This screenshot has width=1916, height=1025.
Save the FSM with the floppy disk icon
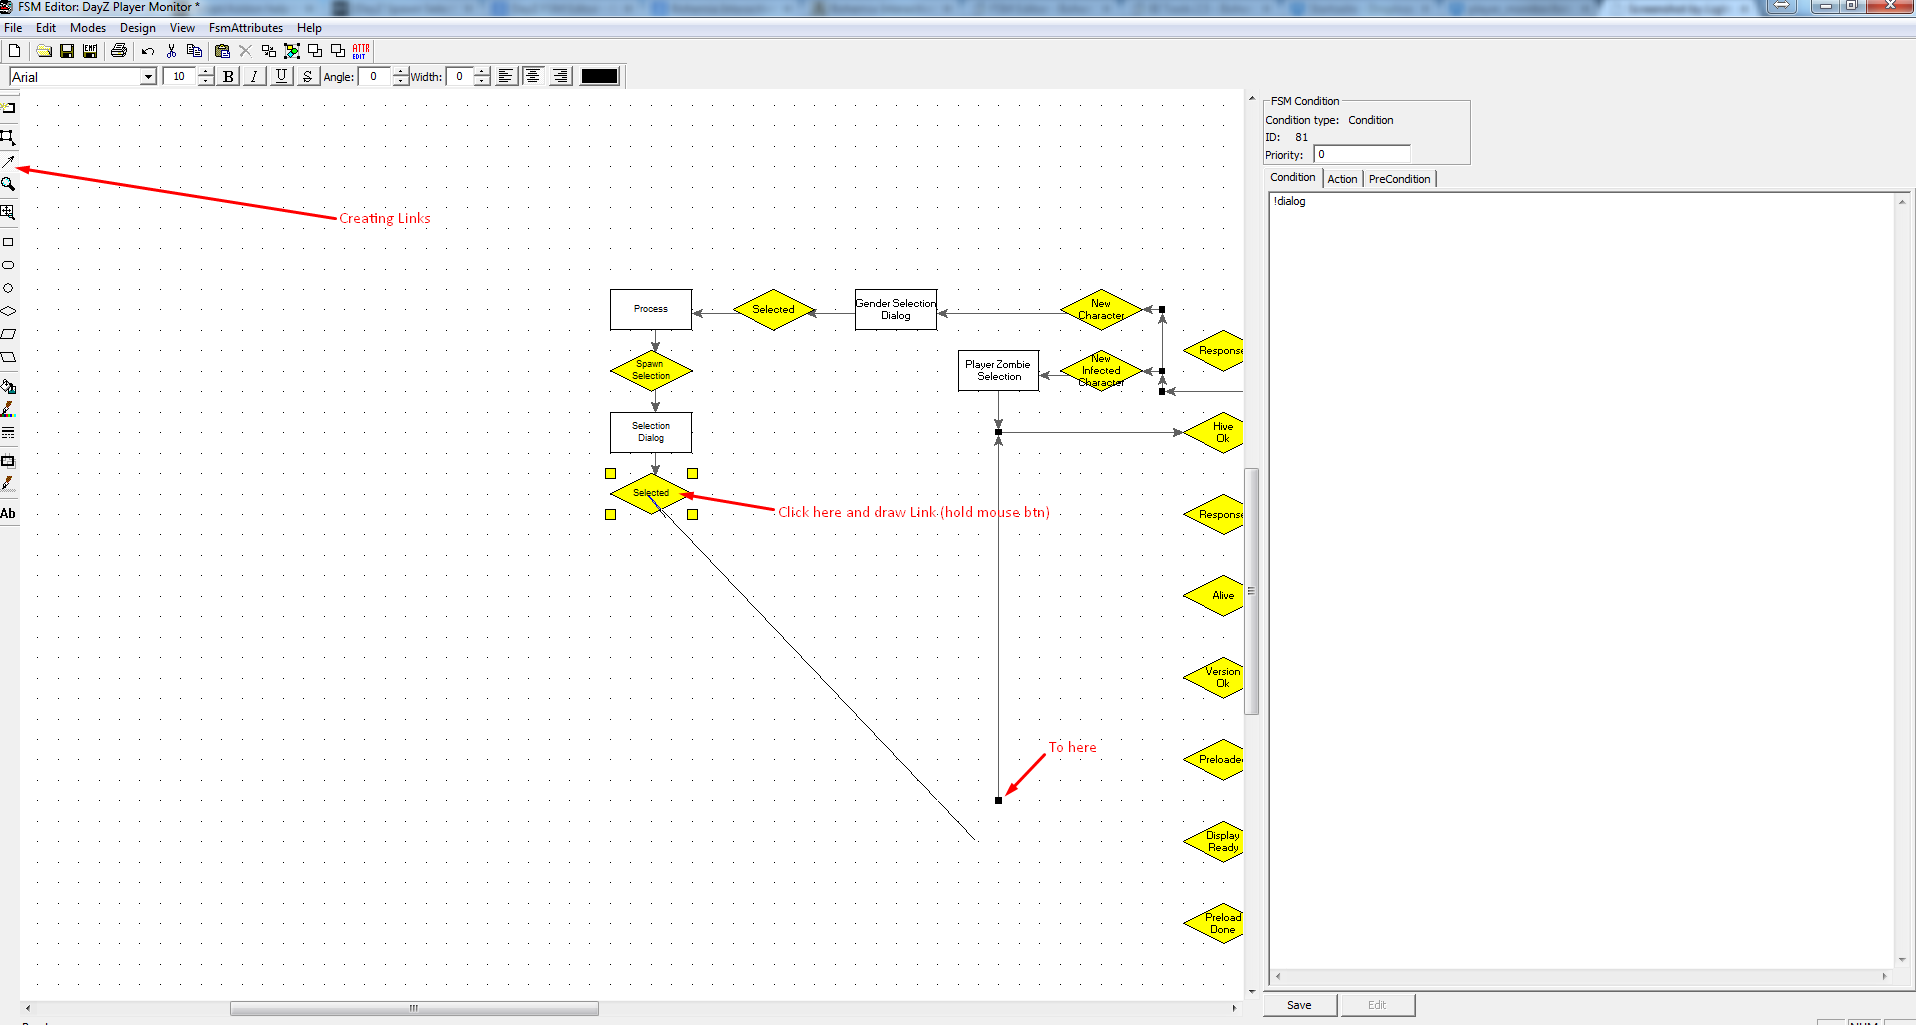point(67,51)
